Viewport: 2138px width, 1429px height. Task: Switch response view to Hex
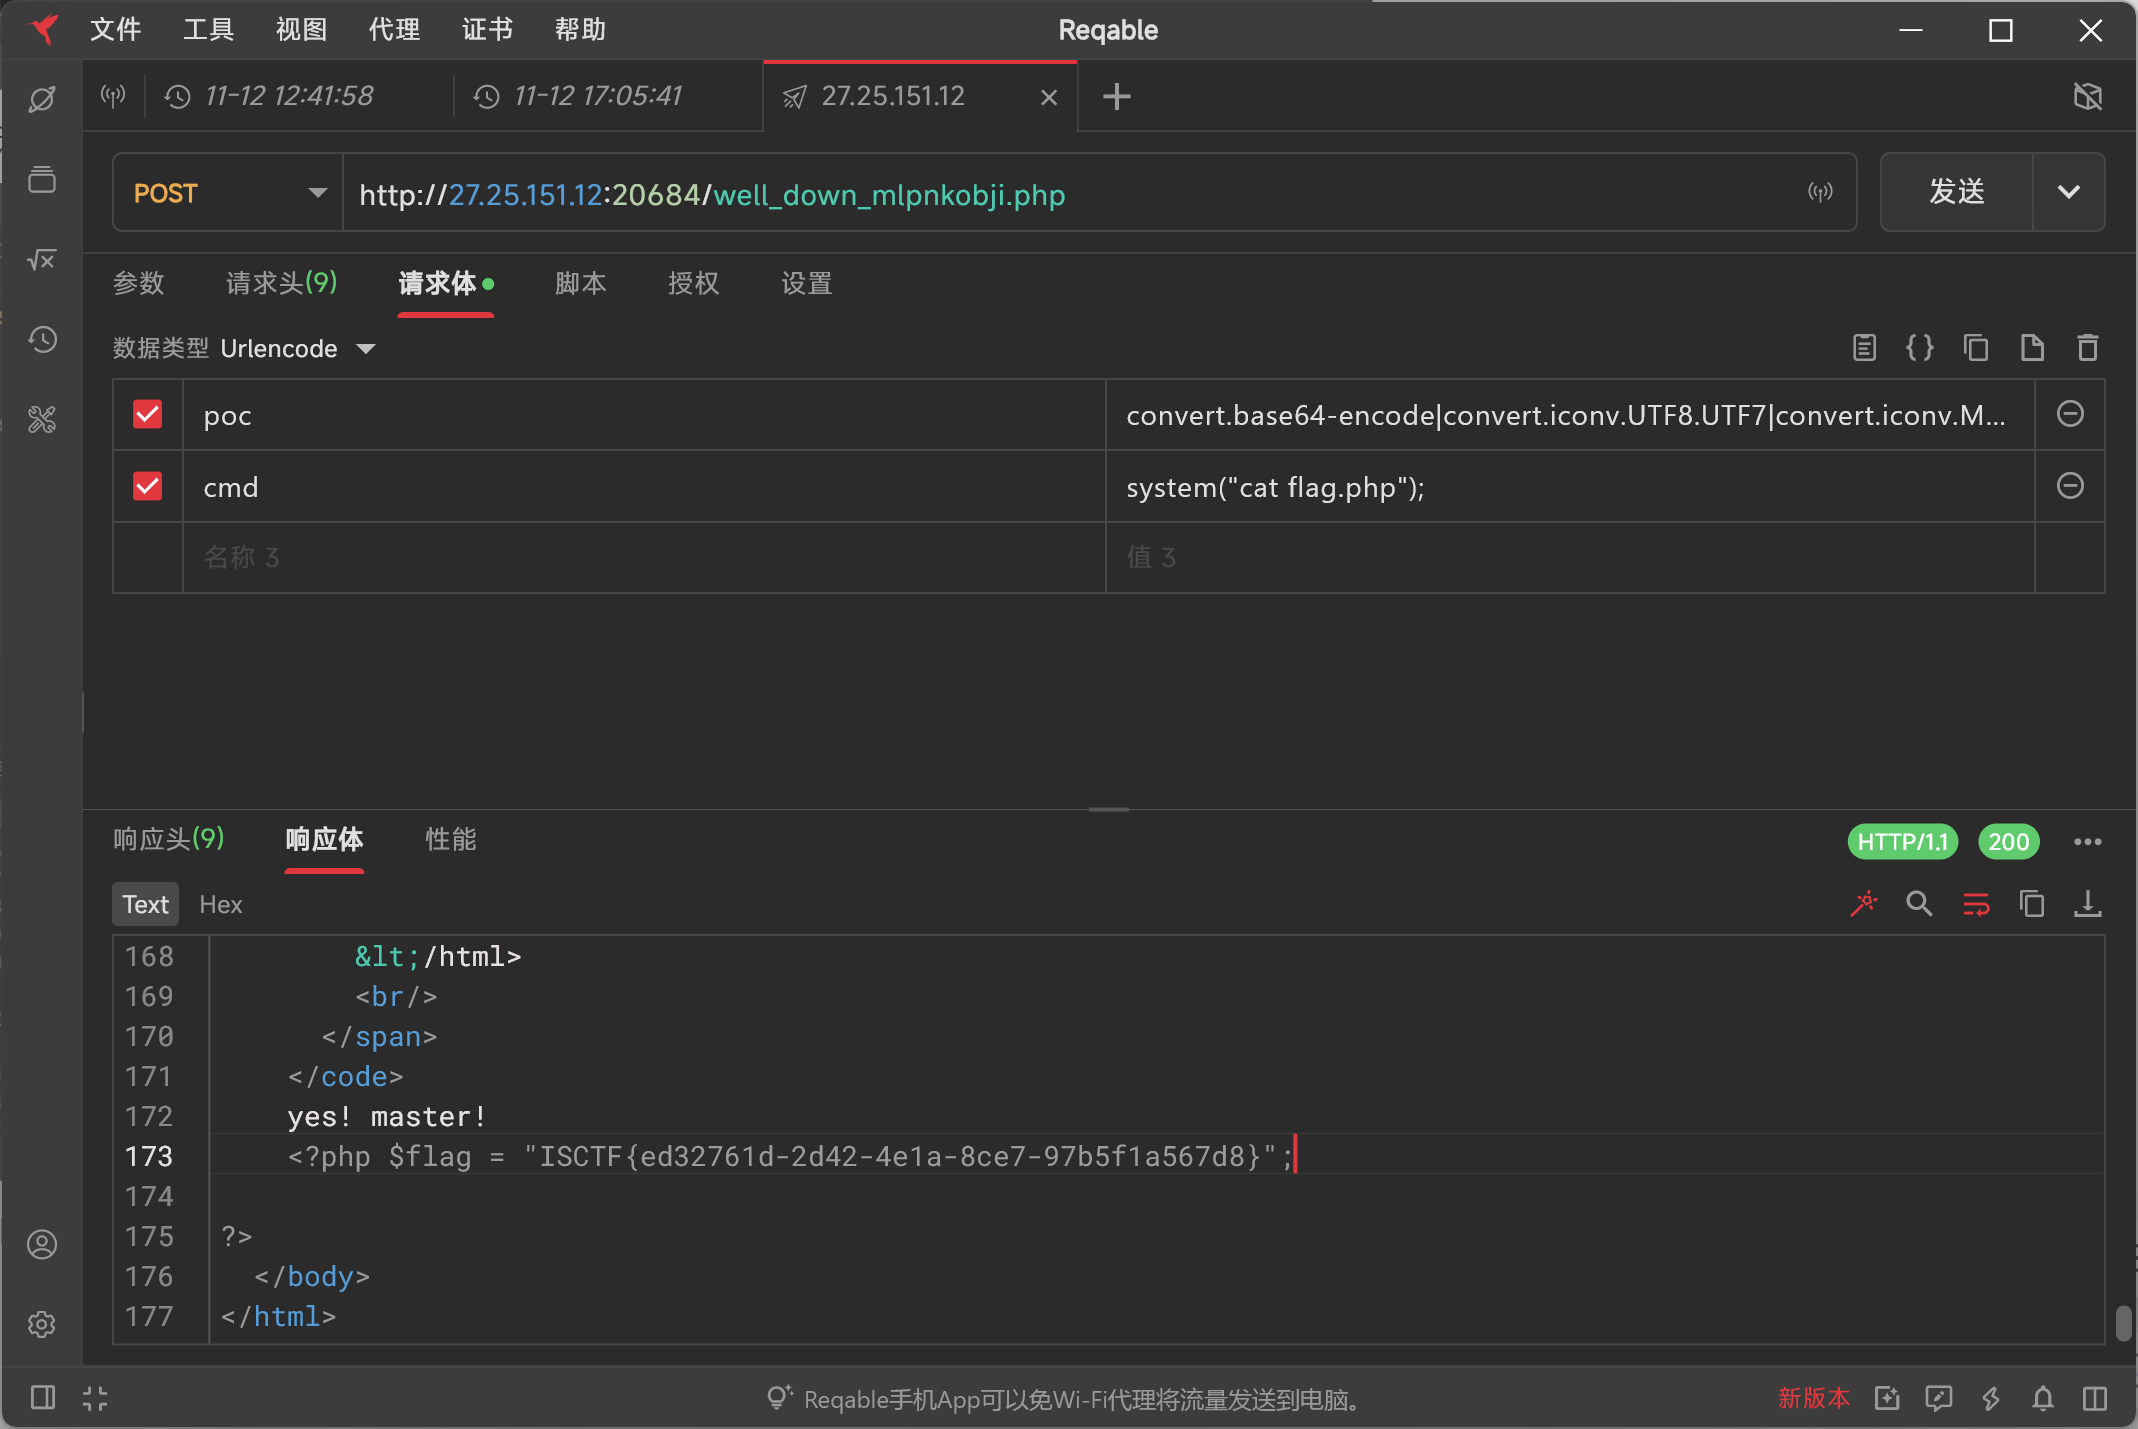pos(220,905)
